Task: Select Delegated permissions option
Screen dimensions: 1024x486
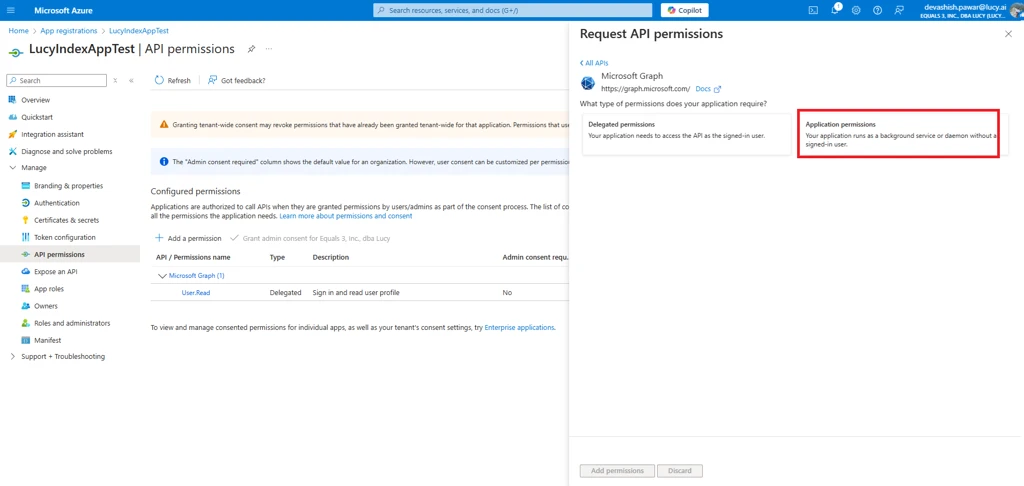Action: [688, 134]
